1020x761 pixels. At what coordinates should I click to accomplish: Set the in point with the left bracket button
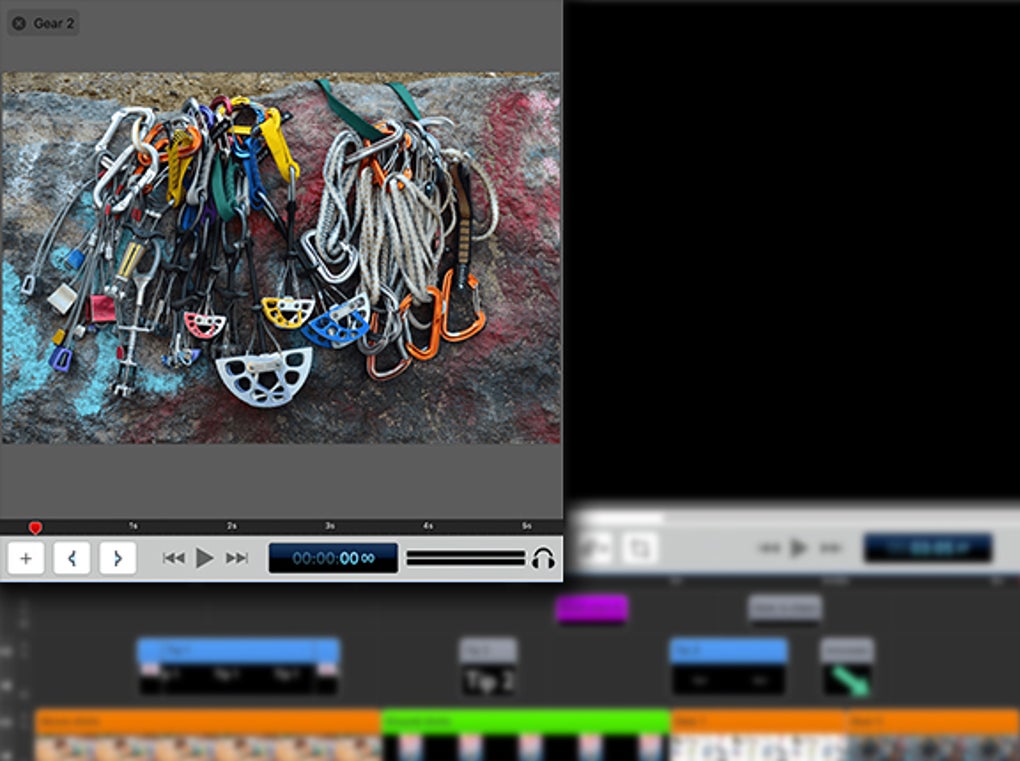(x=72, y=558)
